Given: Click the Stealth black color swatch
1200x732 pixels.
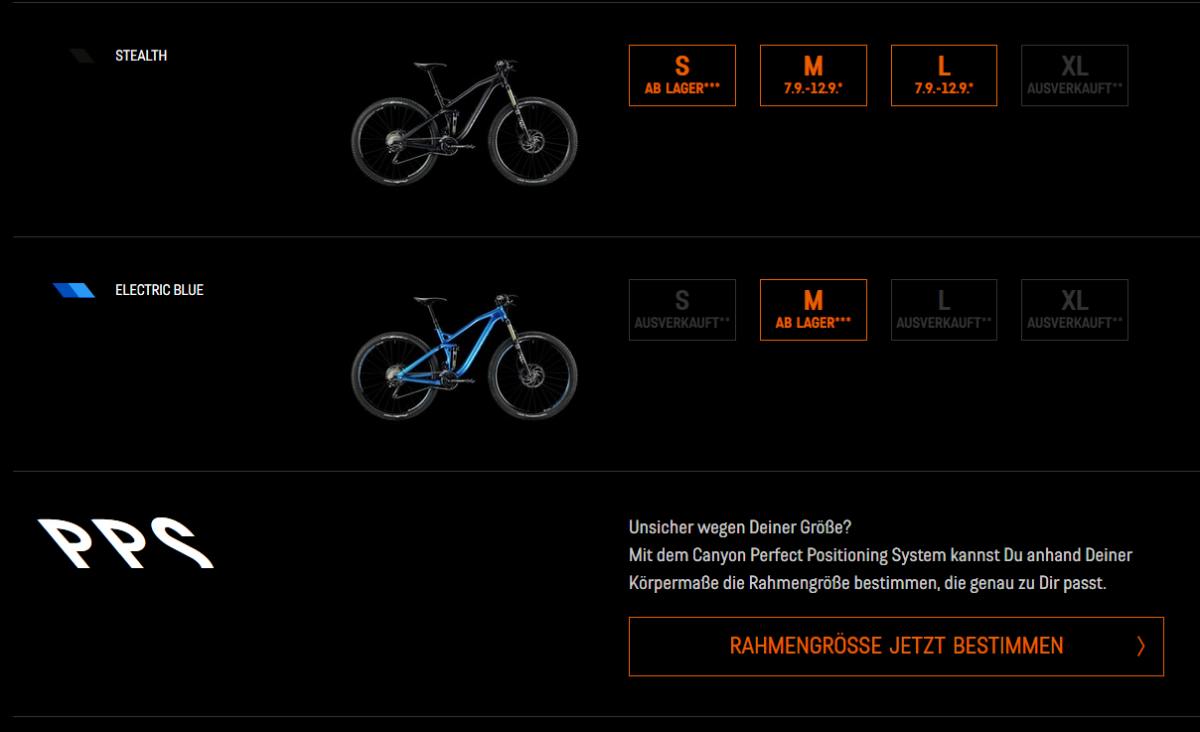Looking at the screenshot, I should tap(82, 56).
